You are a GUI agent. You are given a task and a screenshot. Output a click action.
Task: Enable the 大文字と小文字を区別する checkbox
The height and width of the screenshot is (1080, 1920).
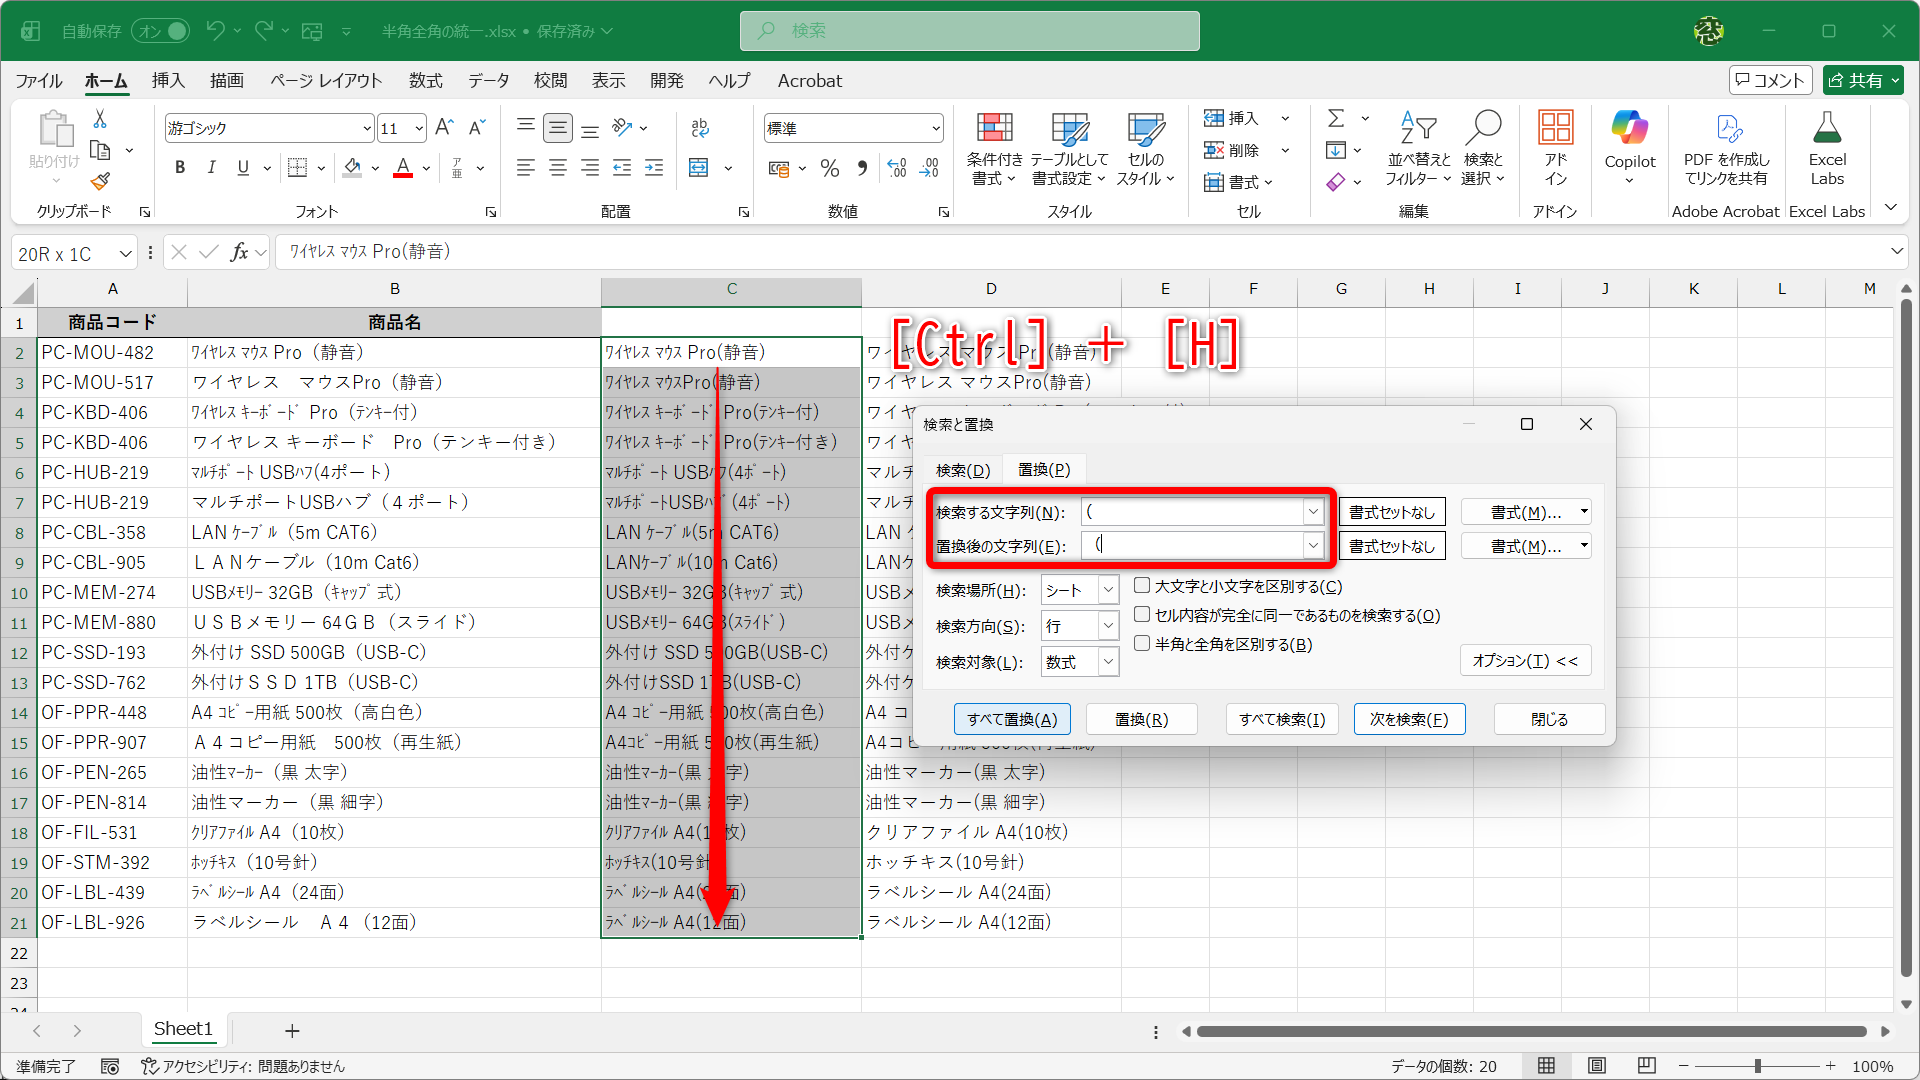1141,585
